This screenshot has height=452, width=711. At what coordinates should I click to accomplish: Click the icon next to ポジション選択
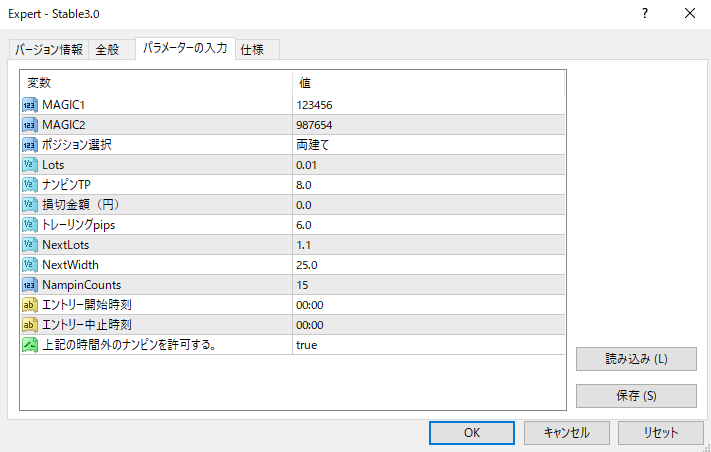(x=30, y=145)
